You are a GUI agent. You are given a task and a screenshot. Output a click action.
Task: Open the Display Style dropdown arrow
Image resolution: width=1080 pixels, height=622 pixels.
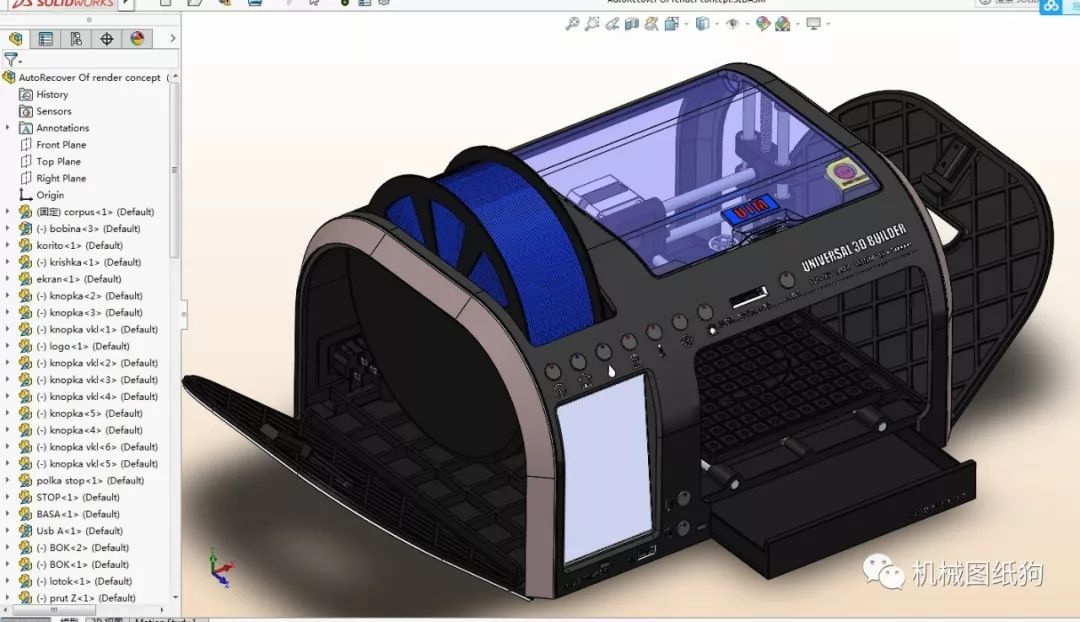click(717, 24)
